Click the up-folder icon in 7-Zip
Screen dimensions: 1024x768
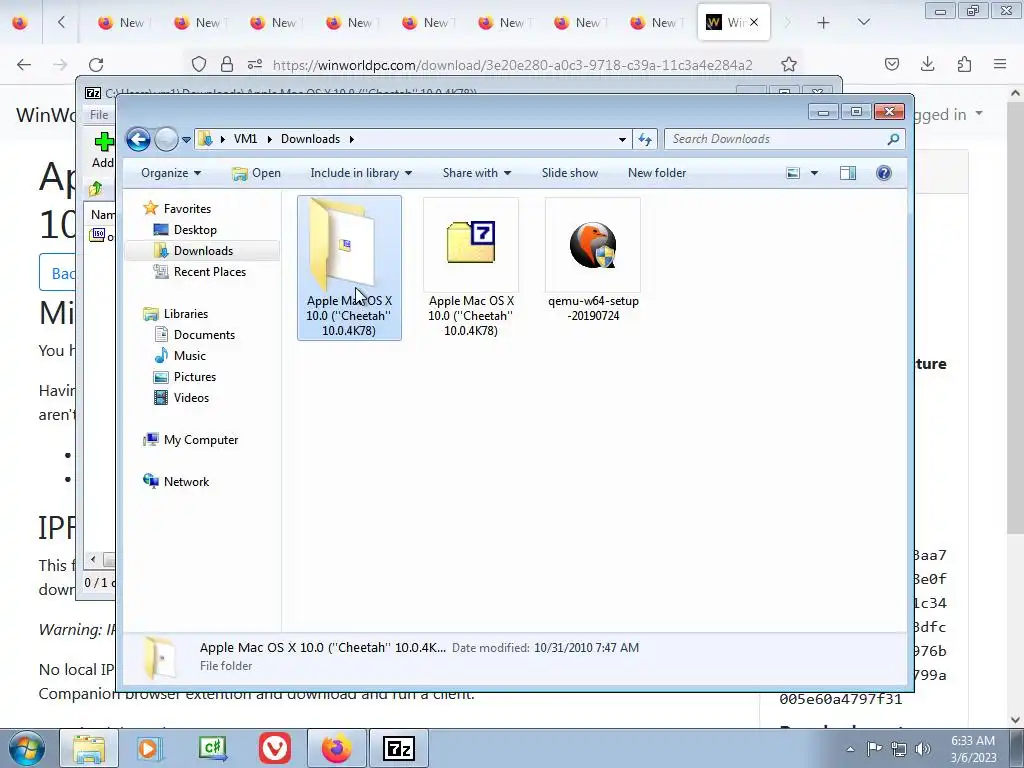point(96,189)
